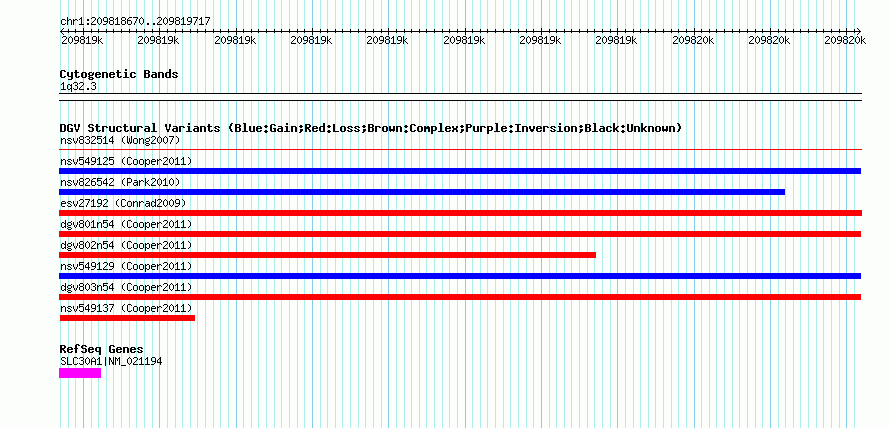Select the short red nsv549137 loss bar

127,318
